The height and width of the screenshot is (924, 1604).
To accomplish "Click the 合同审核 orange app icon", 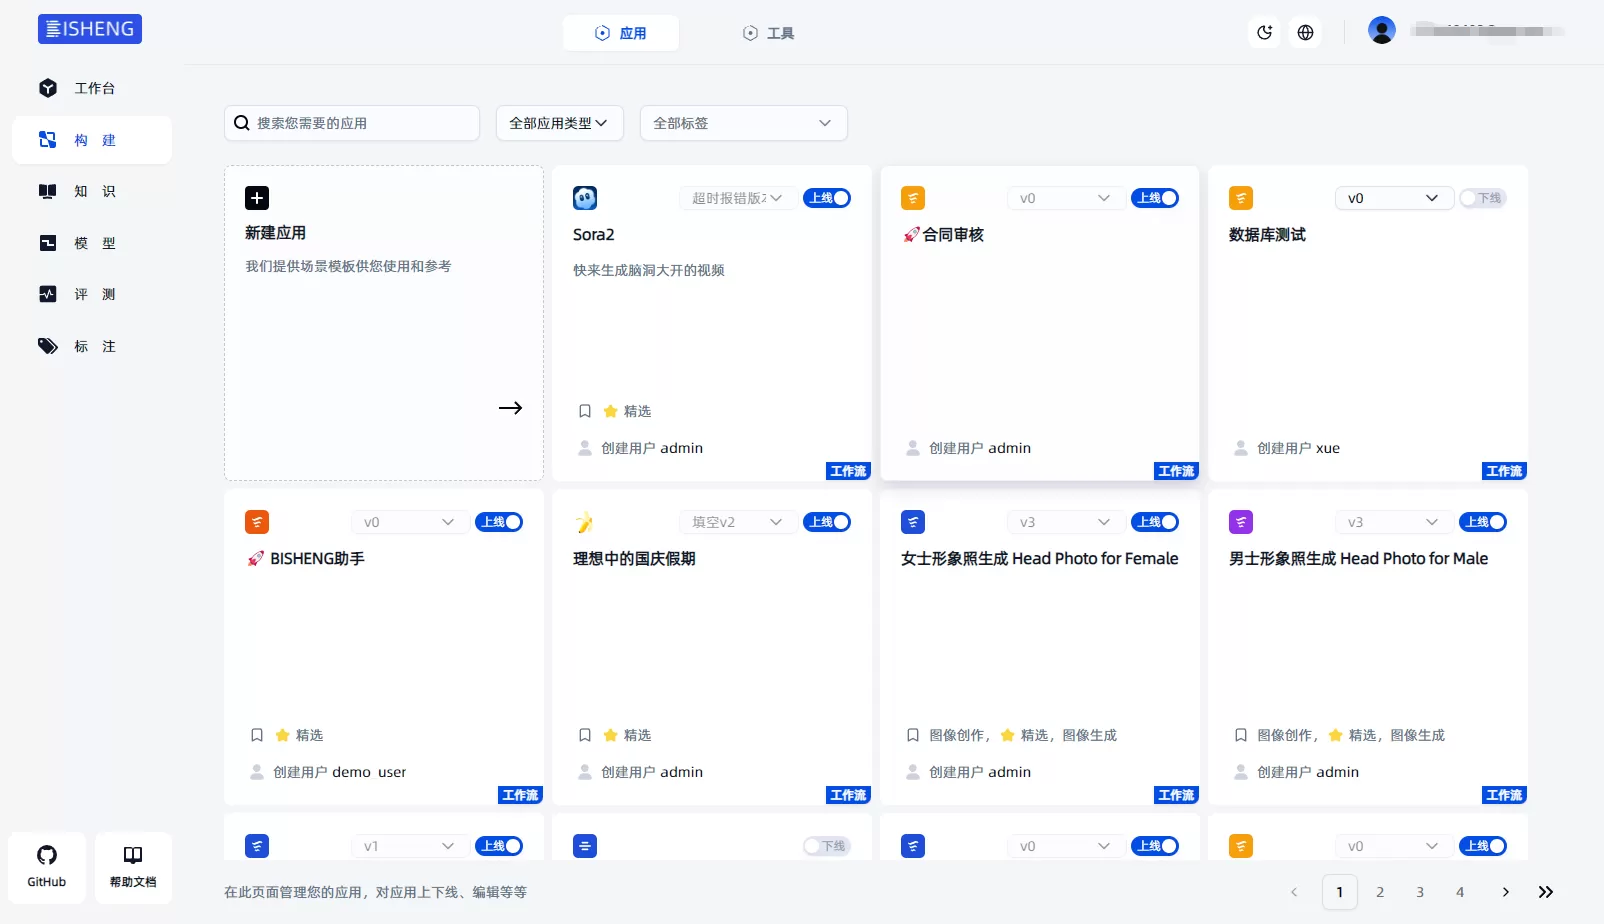I will point(913,198).
